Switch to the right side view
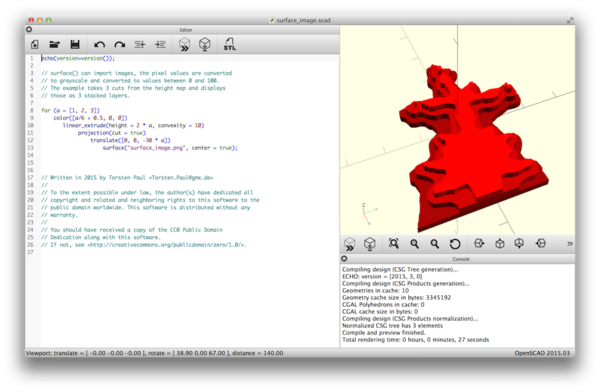This screenshot has width=600, height=392. [479, 243]
